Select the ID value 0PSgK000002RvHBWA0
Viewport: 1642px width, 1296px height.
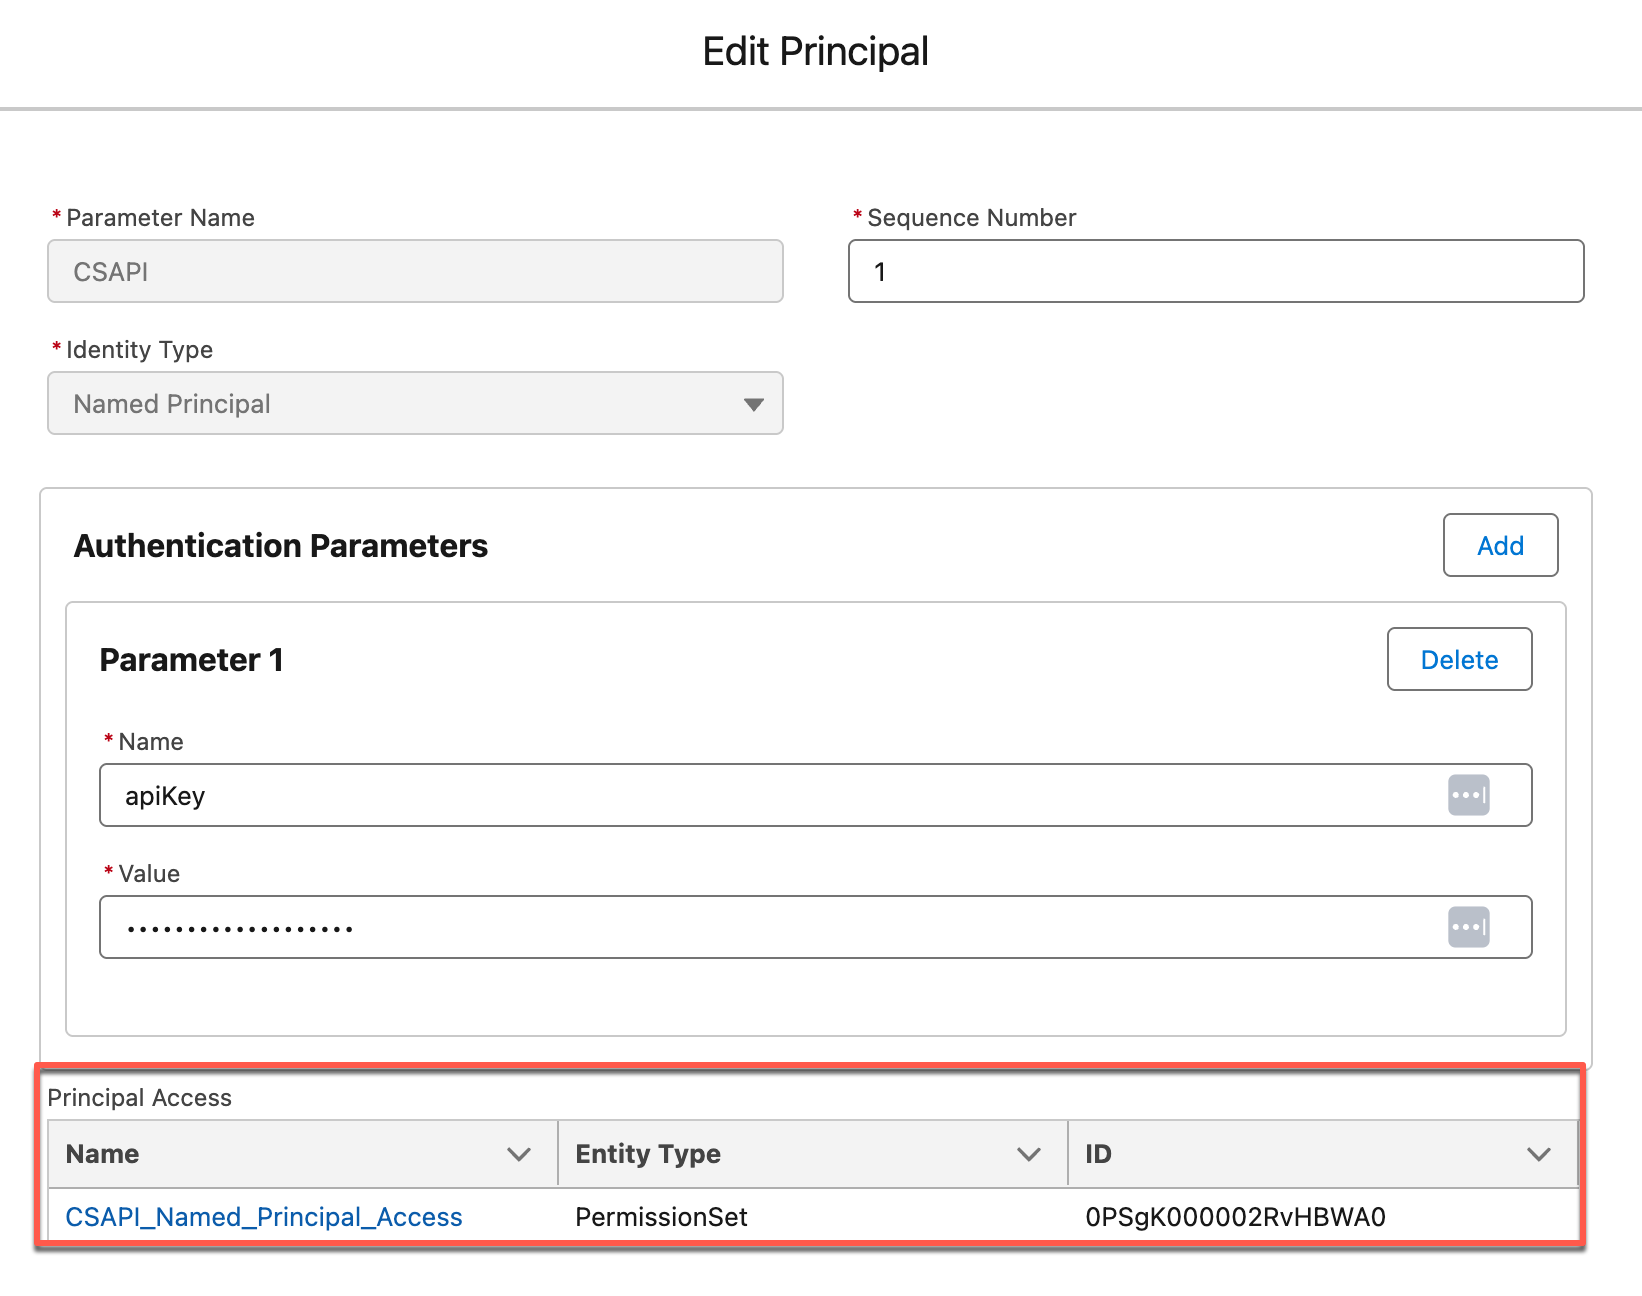[x=1235, y=1217]
